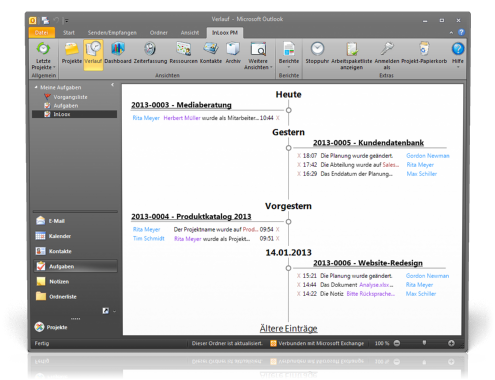This screenshot has height=380, width=495.
Task: Click the 100 % zoom level
Action: coord(382,343)
